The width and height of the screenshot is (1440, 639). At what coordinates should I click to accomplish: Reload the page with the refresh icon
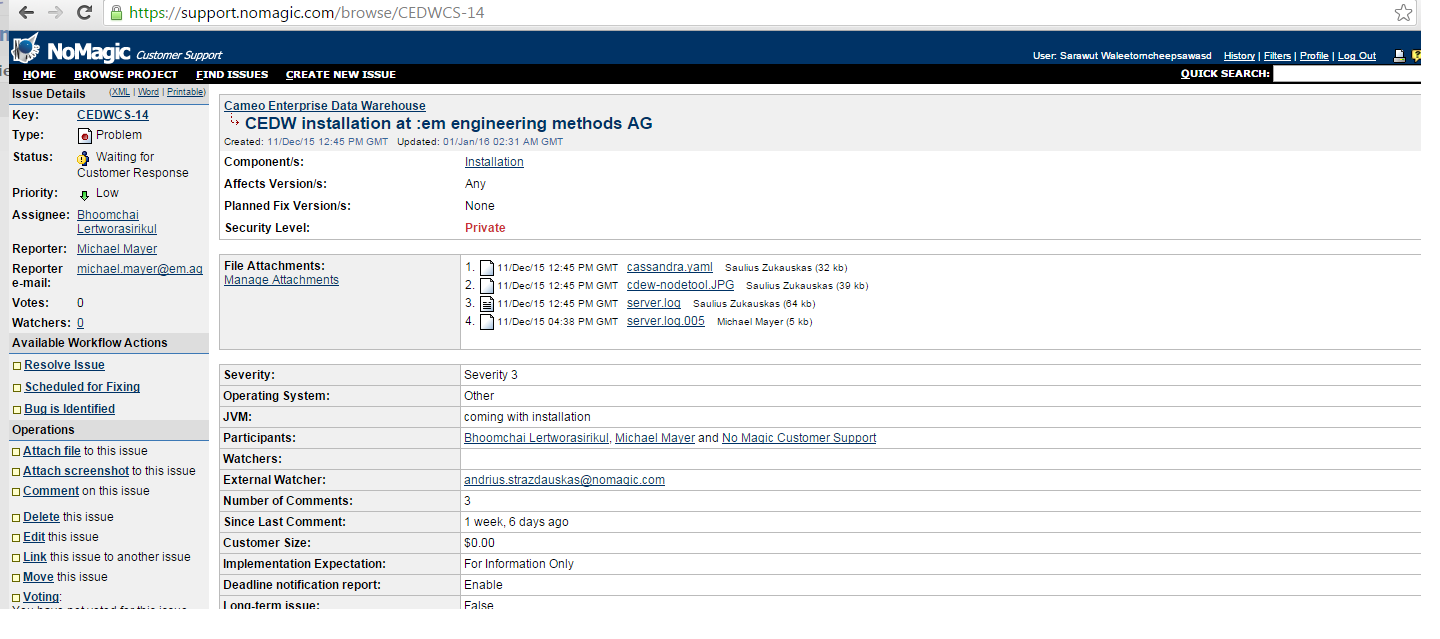click(85, 13)
